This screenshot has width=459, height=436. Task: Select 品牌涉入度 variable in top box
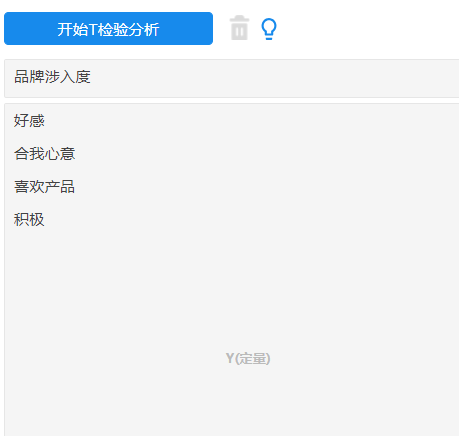click(52, 77)
